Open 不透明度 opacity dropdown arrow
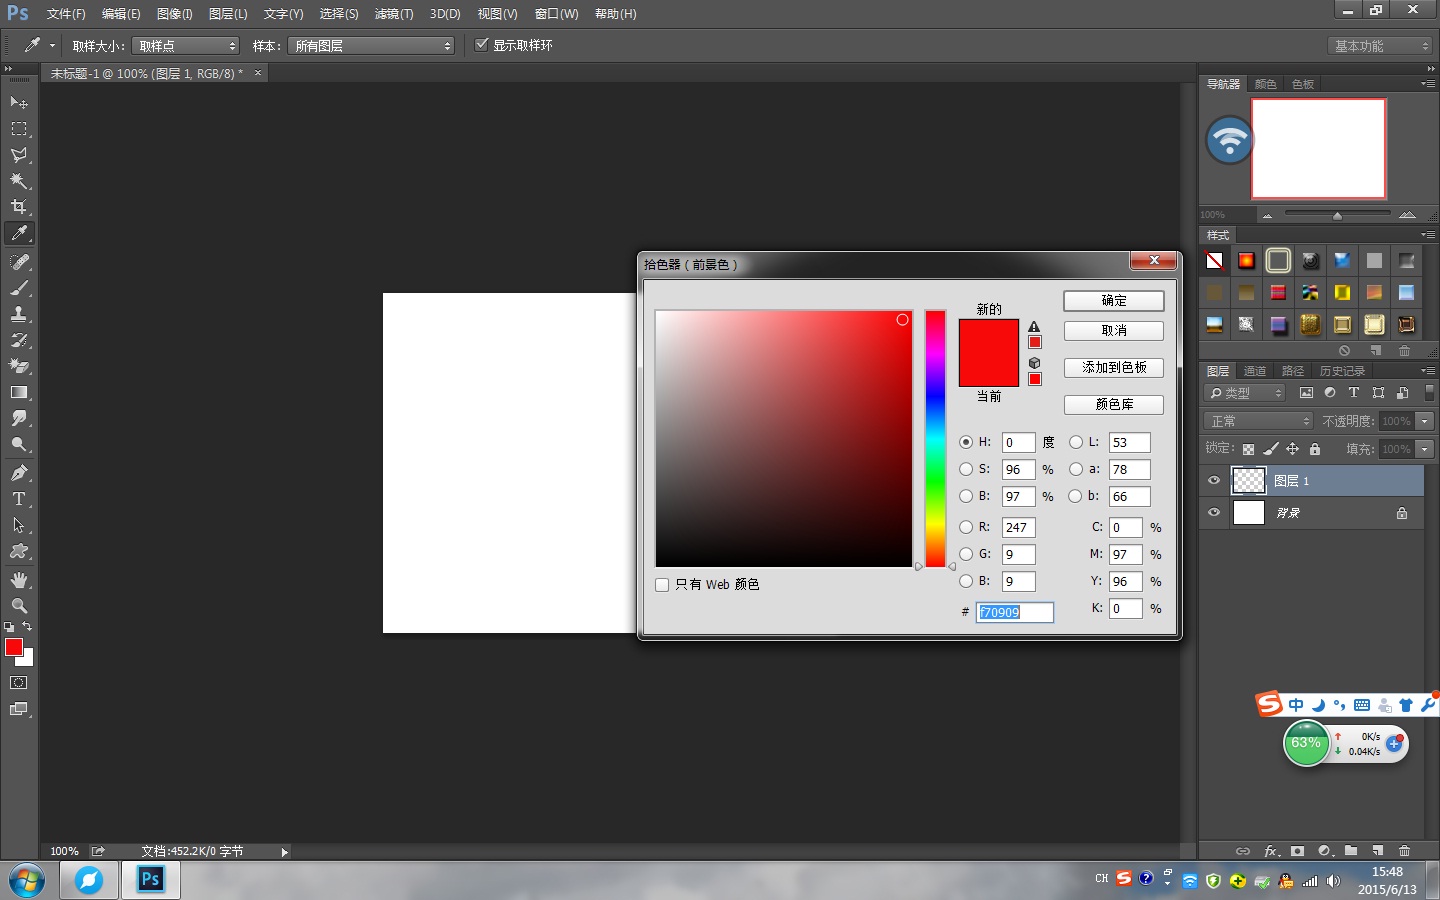1440x900 pixels. pyautogui.click(x=1425, y=421)
